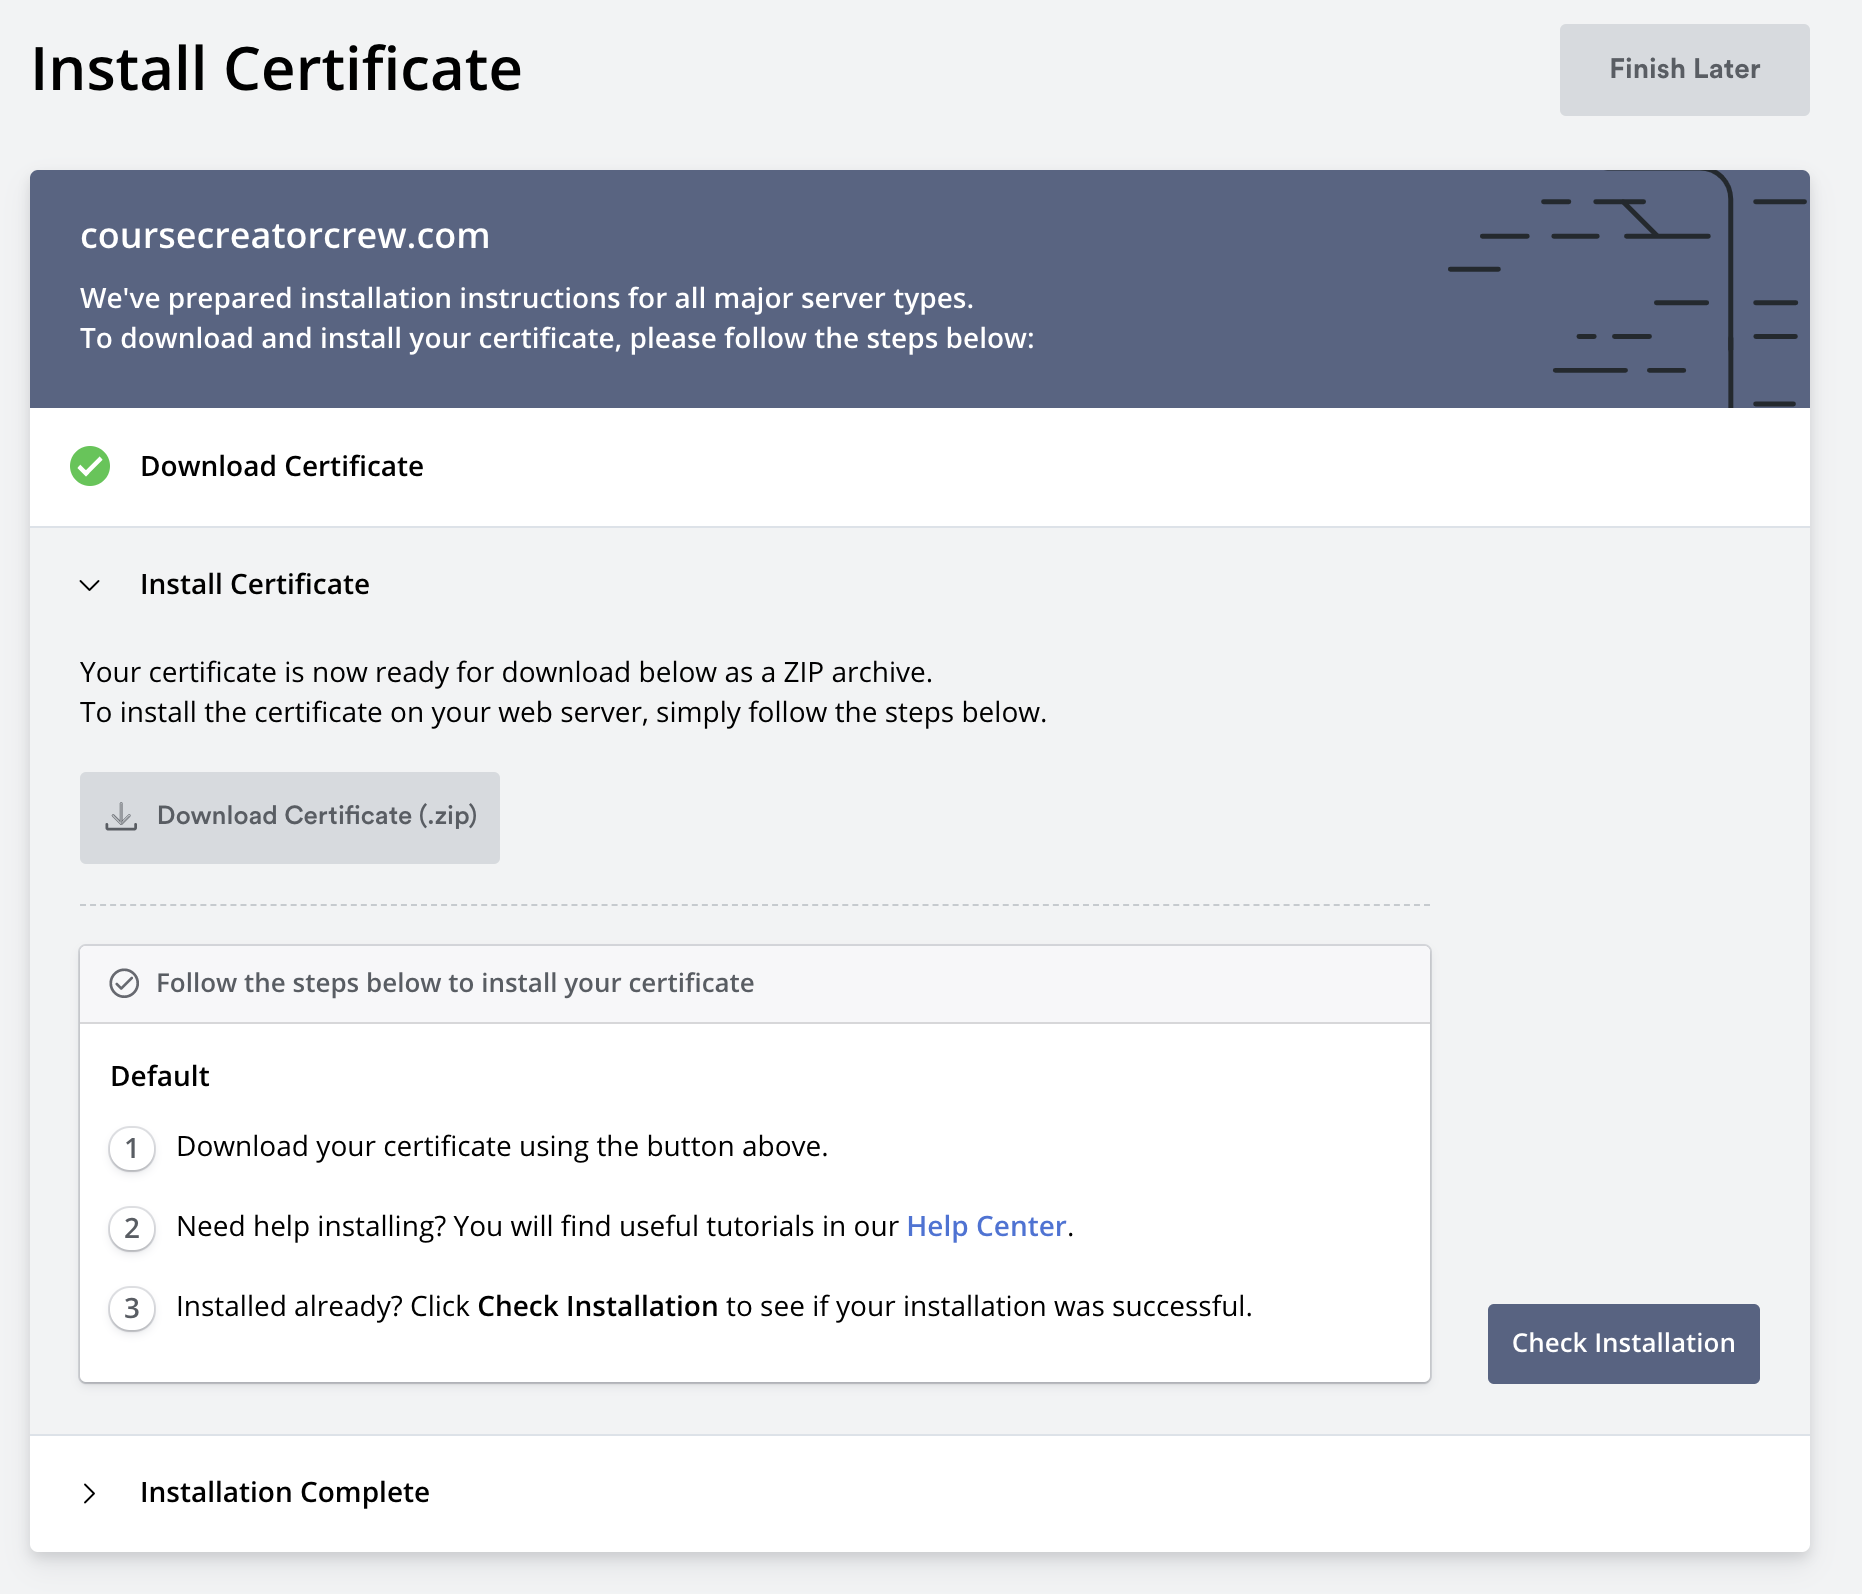Image resolution: width=1862 pixels, height=1594 pixels.
Task: Open the Download Certificate step heading
Action: [x=282, y=466]
